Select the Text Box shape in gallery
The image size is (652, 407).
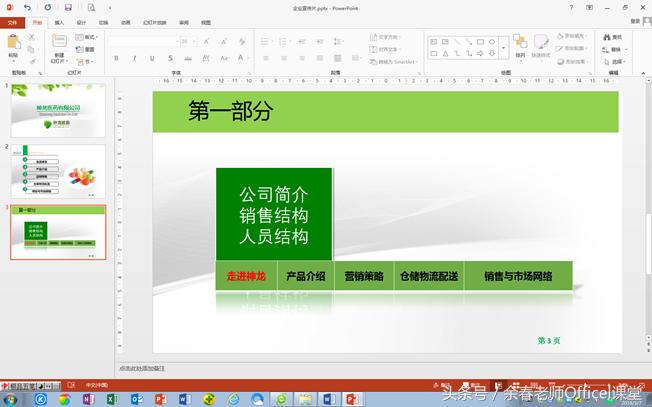[434, 42]
